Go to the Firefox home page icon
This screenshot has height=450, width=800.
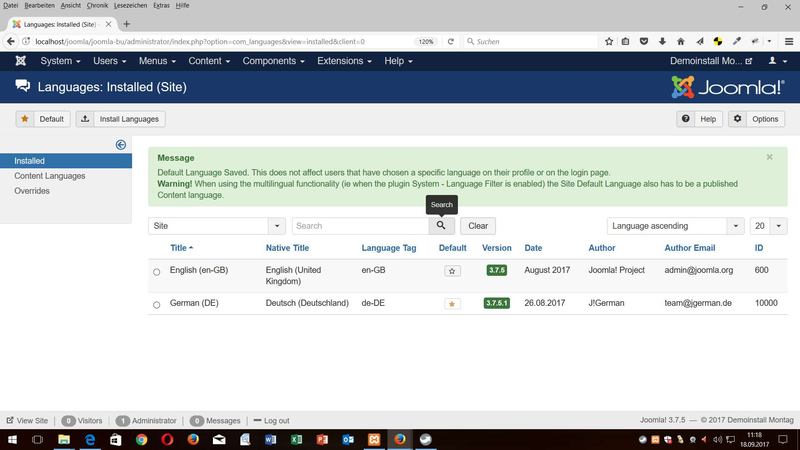pyautogui.click(x=681, y=41)
